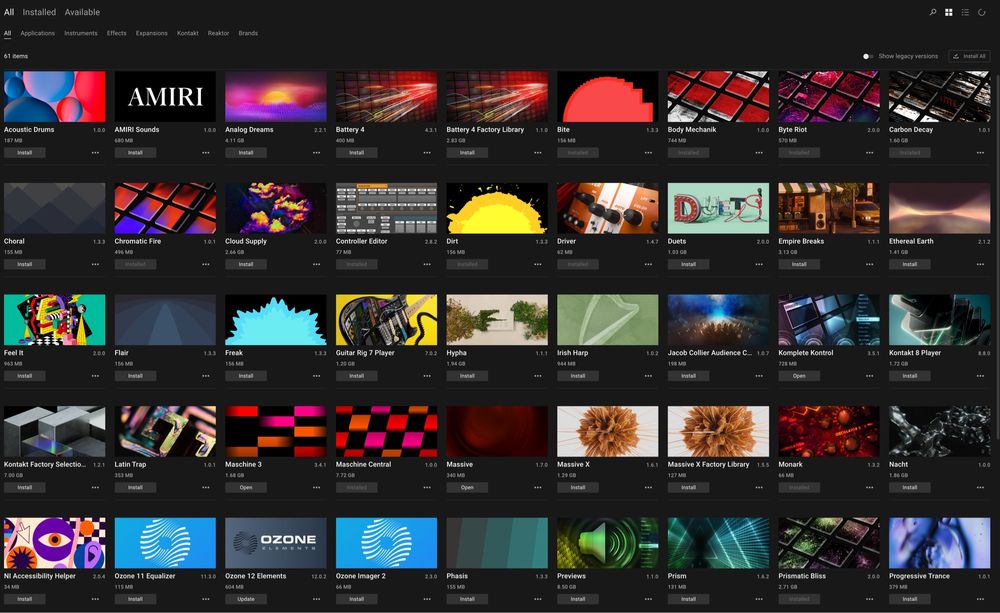1000x613 pixels.
Task: Open more options for Choral
Action: pos(95,265)
